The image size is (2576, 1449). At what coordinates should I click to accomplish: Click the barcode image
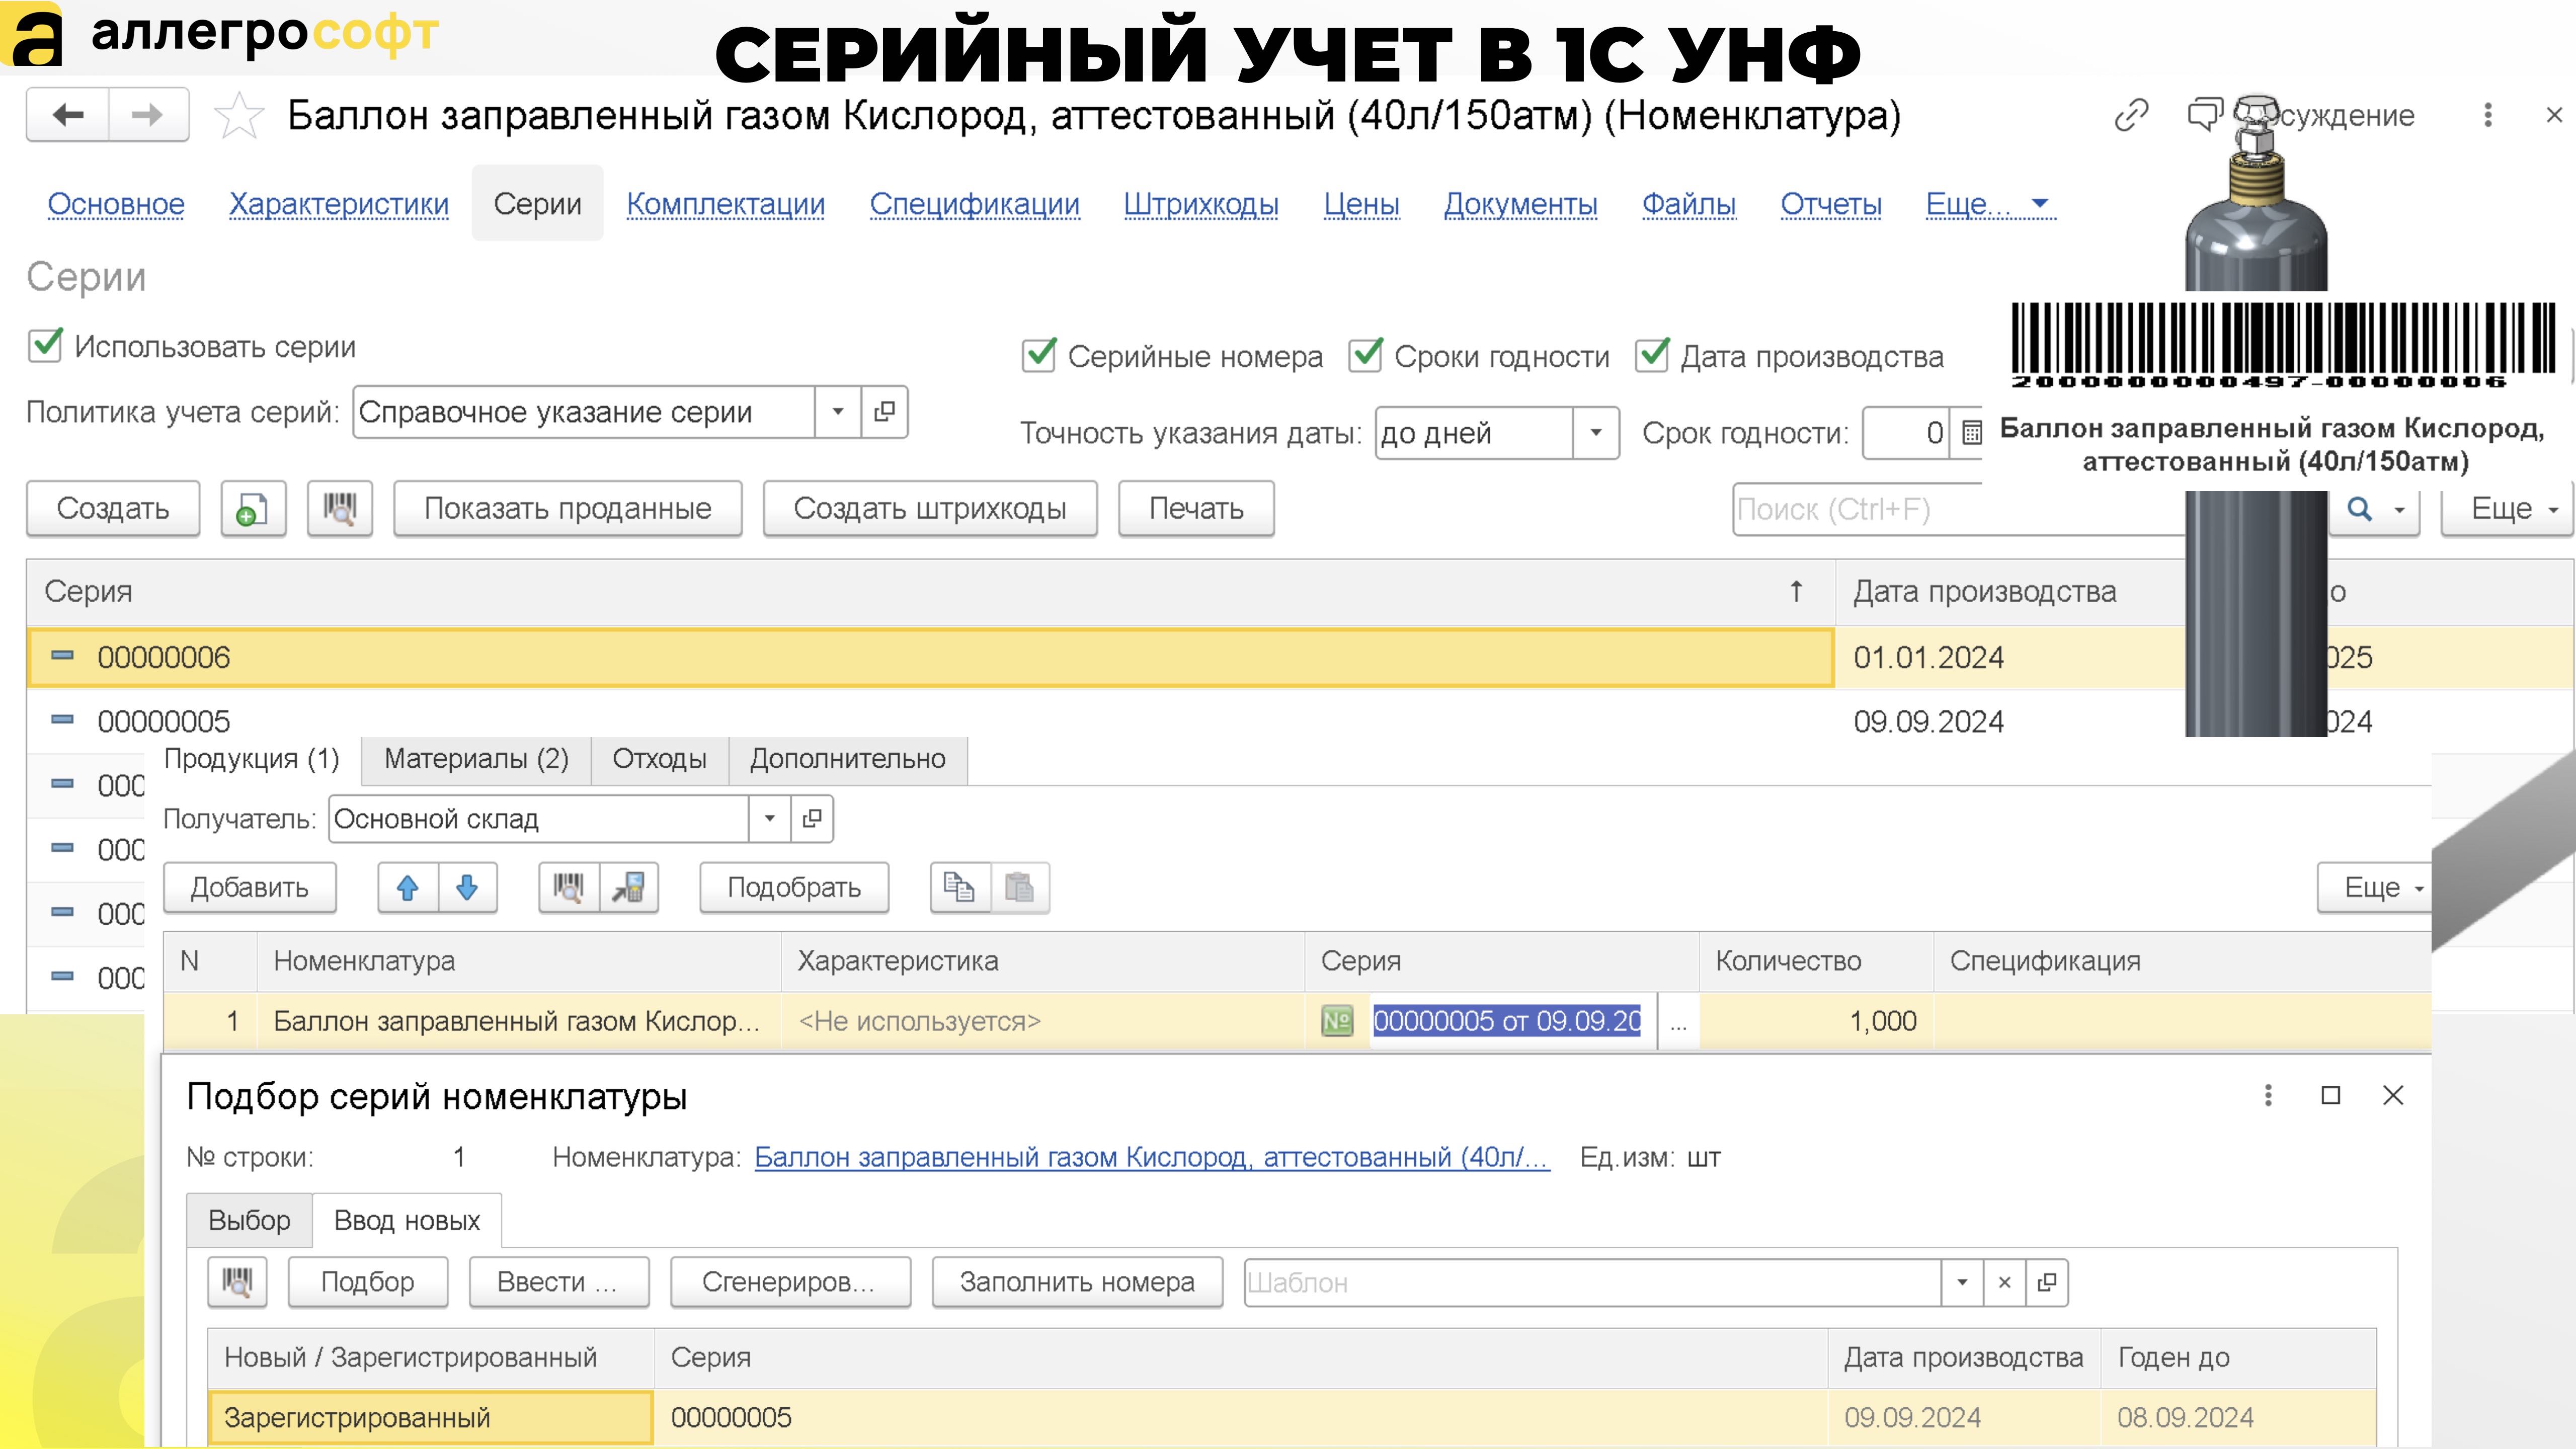2284,345
